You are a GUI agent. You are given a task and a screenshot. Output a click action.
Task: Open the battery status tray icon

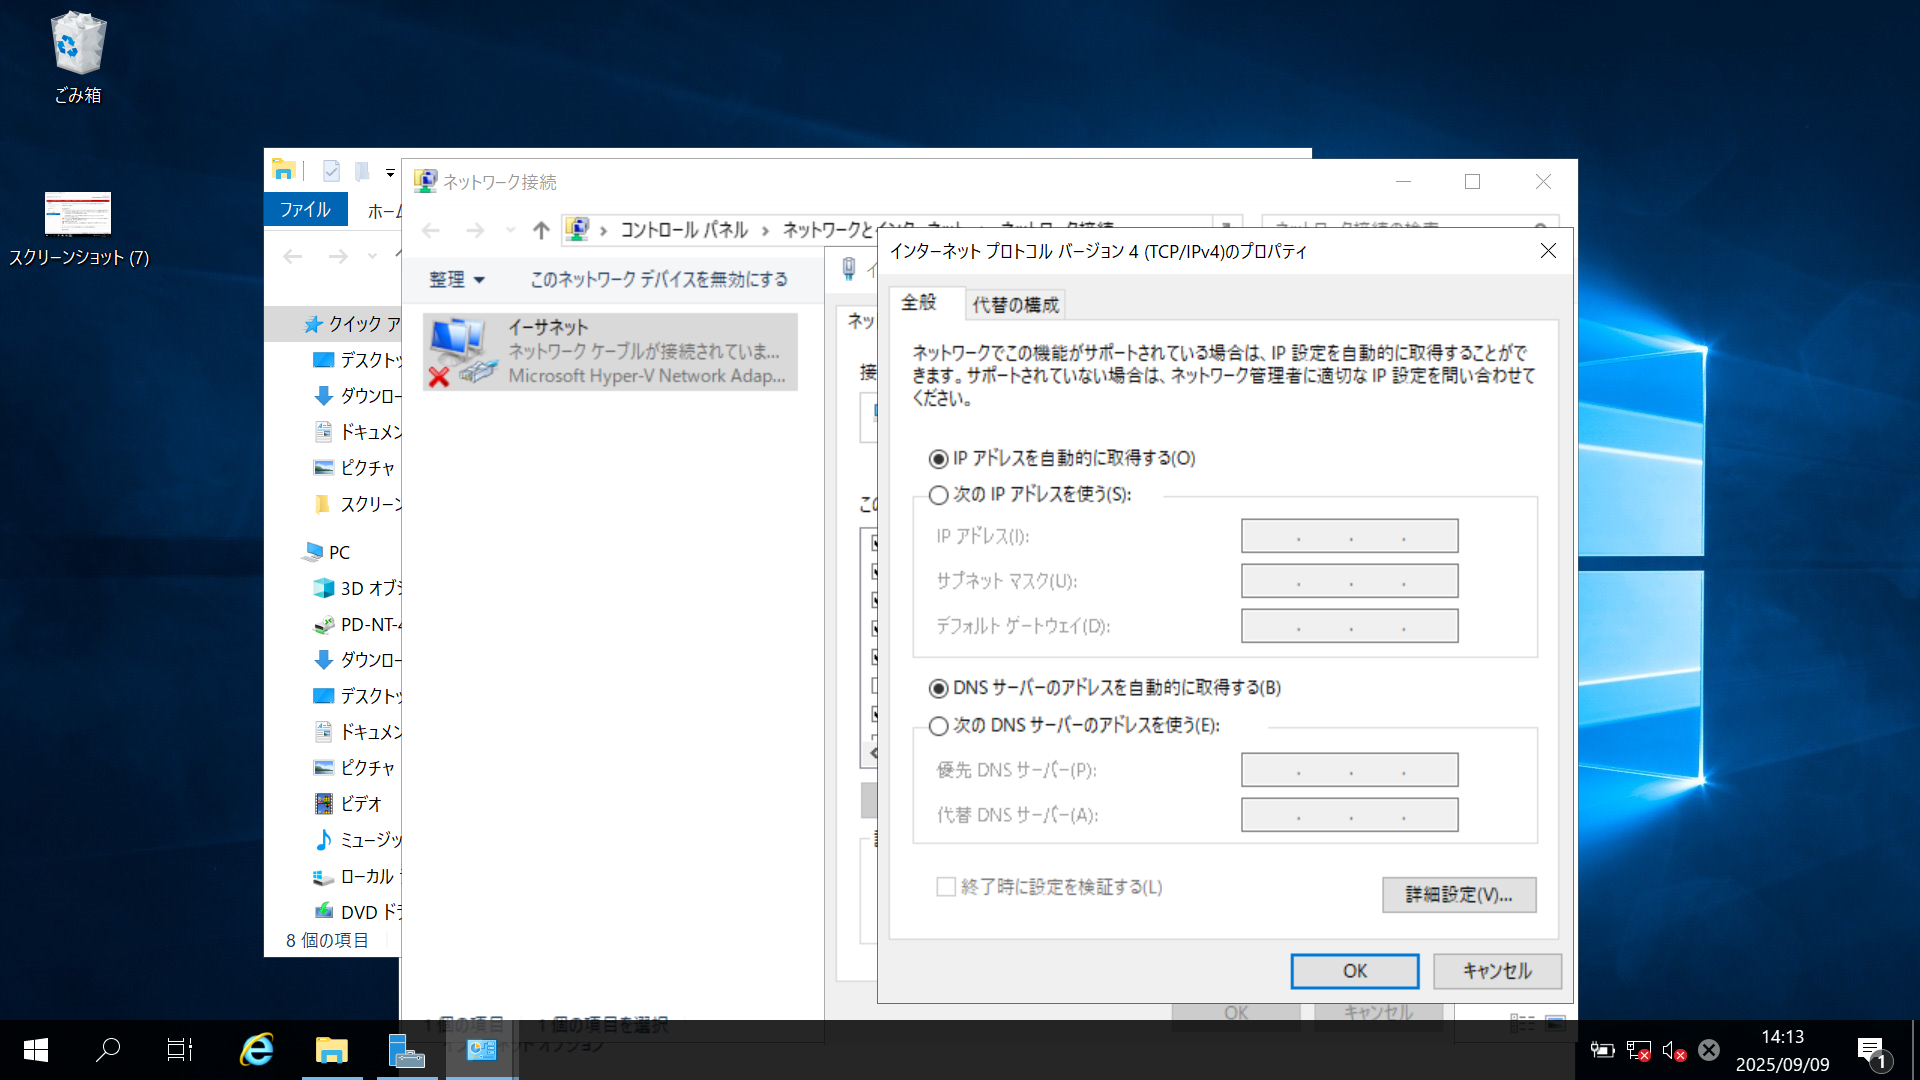pos(1602,1050)
